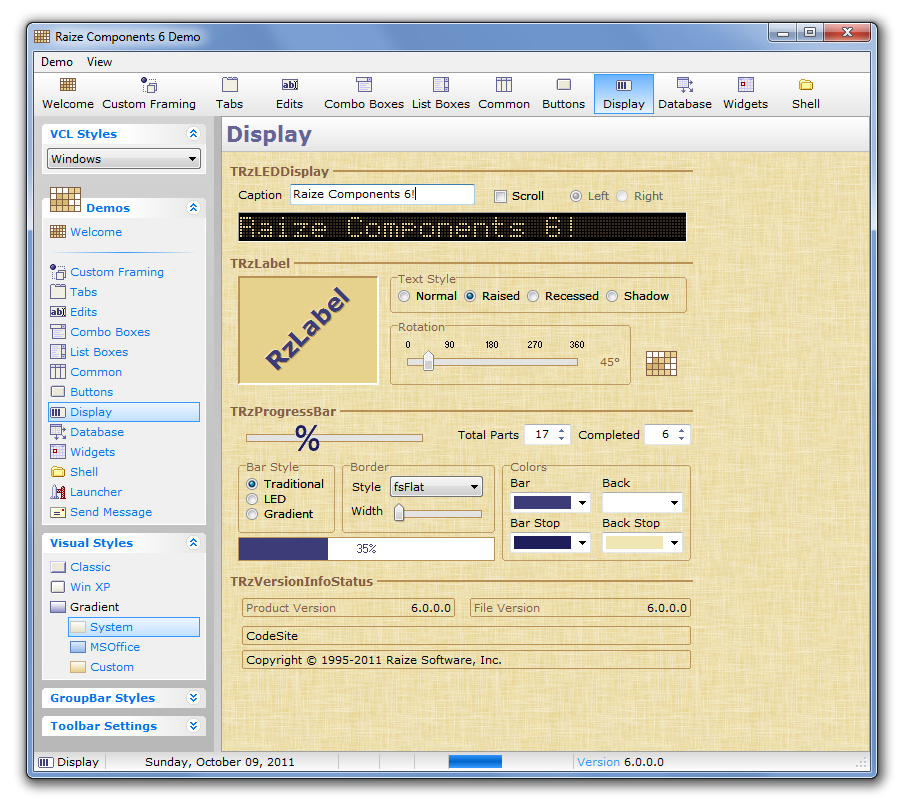Choose Normal text style
This screenshot has width=900, height=800.
click(x=404, y=296)
